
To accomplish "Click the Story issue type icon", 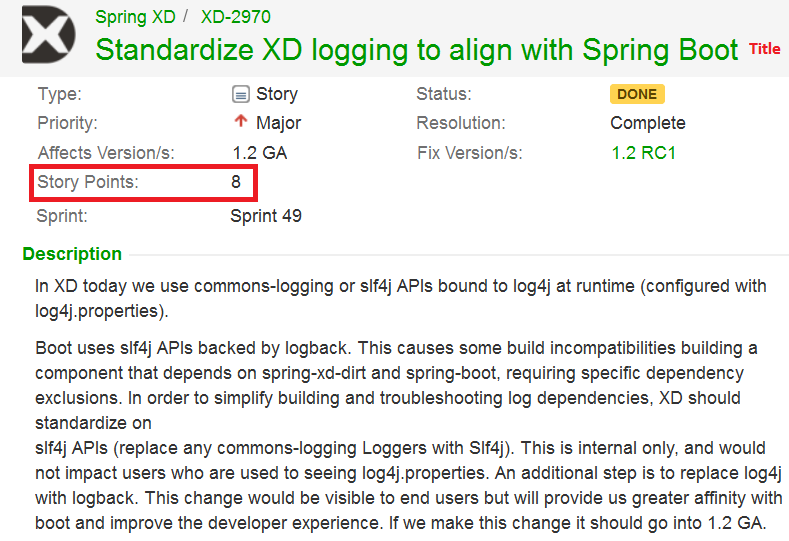I will coord(240,95).
